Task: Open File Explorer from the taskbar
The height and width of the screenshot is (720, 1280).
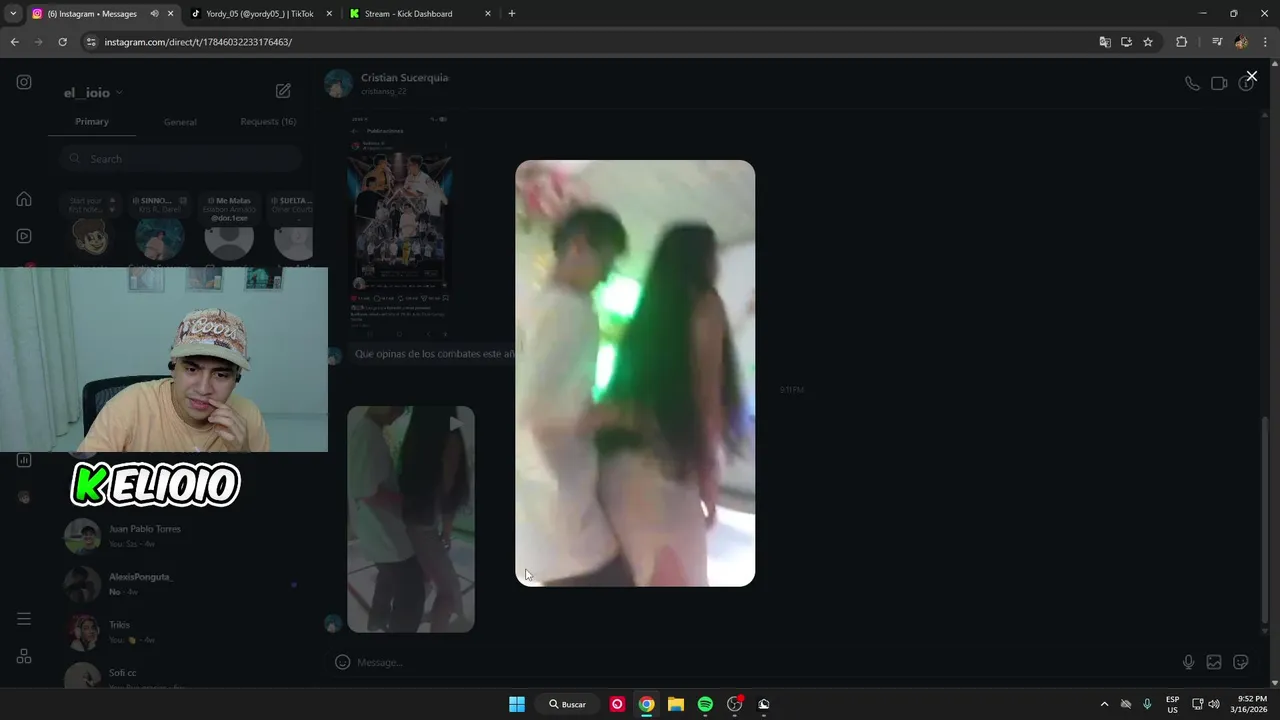Action: tap(676, 704)
